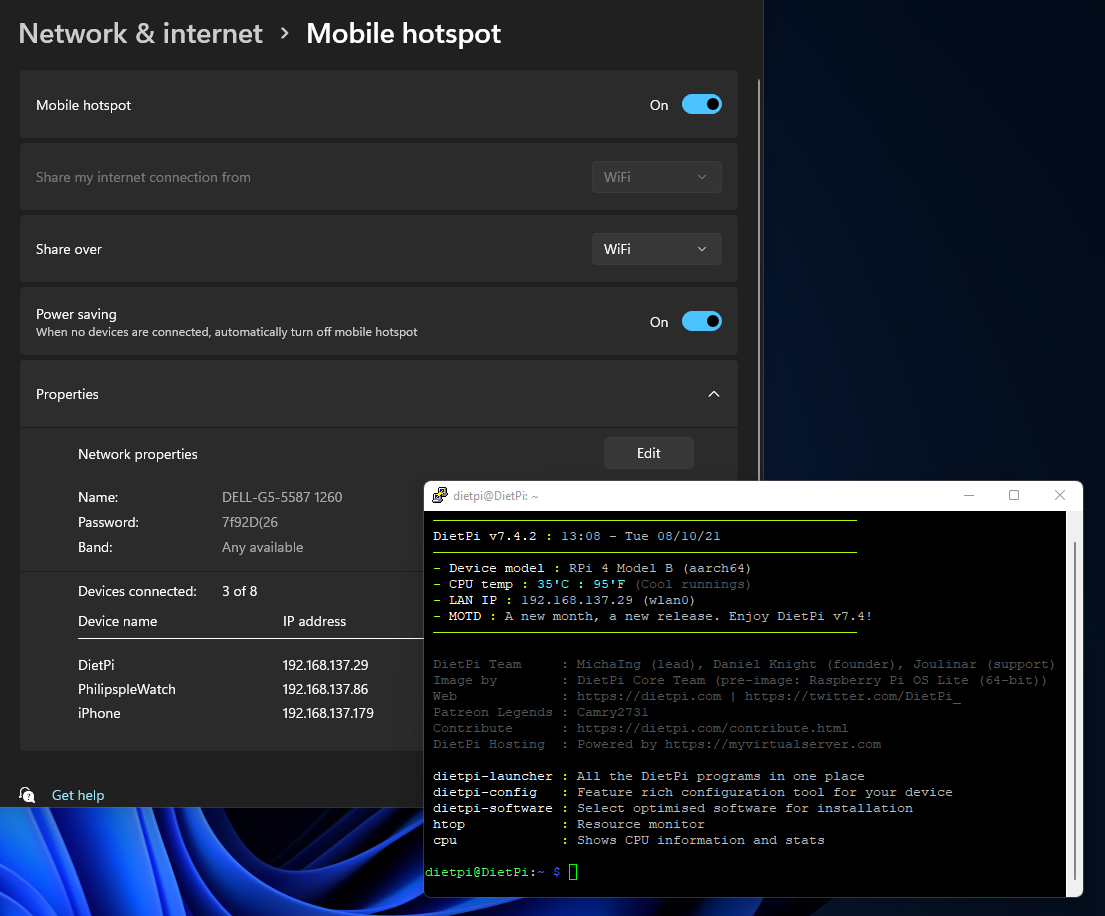Viewport: 1105px width, 916px height.
Task: Open the Share over WiFi dropdown
Action: pyautogui.click(x=656, y=249)
